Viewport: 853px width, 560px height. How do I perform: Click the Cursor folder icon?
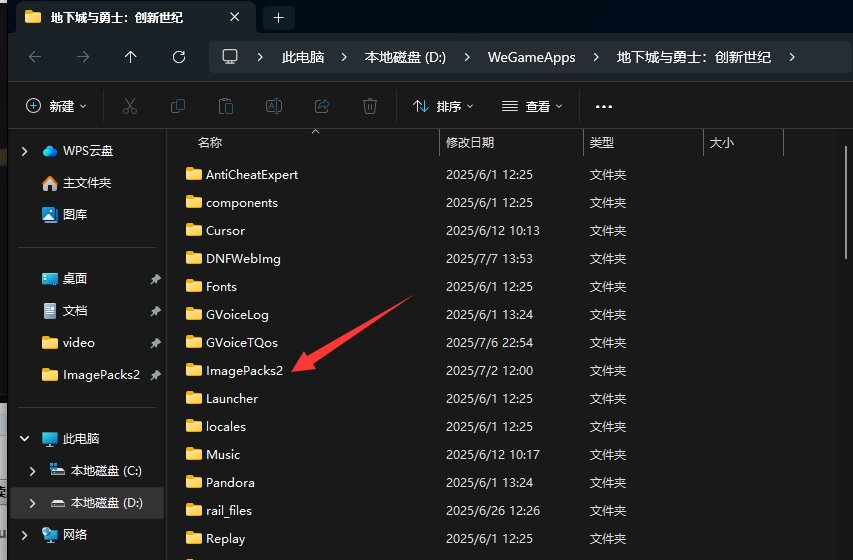[x=194, y=230]
